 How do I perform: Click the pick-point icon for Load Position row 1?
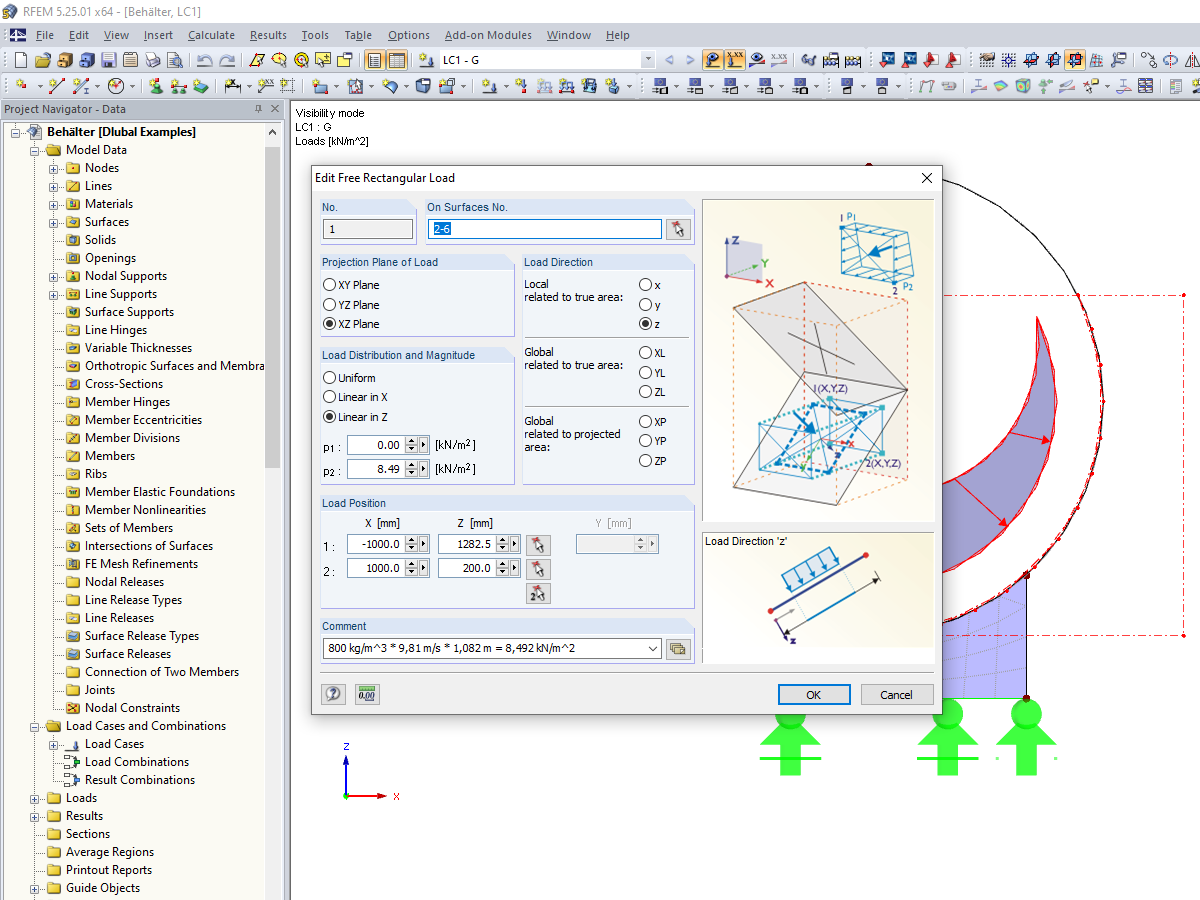pyautogui.click(x=538, y=545)
